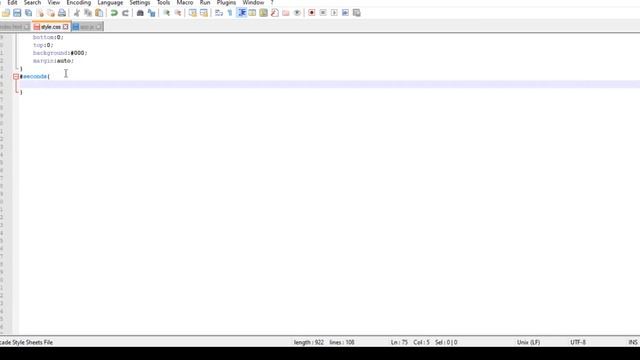The height and width of the screenshot is (360, 640).
Task: Open the View menu
Action: tap(53, 2)
